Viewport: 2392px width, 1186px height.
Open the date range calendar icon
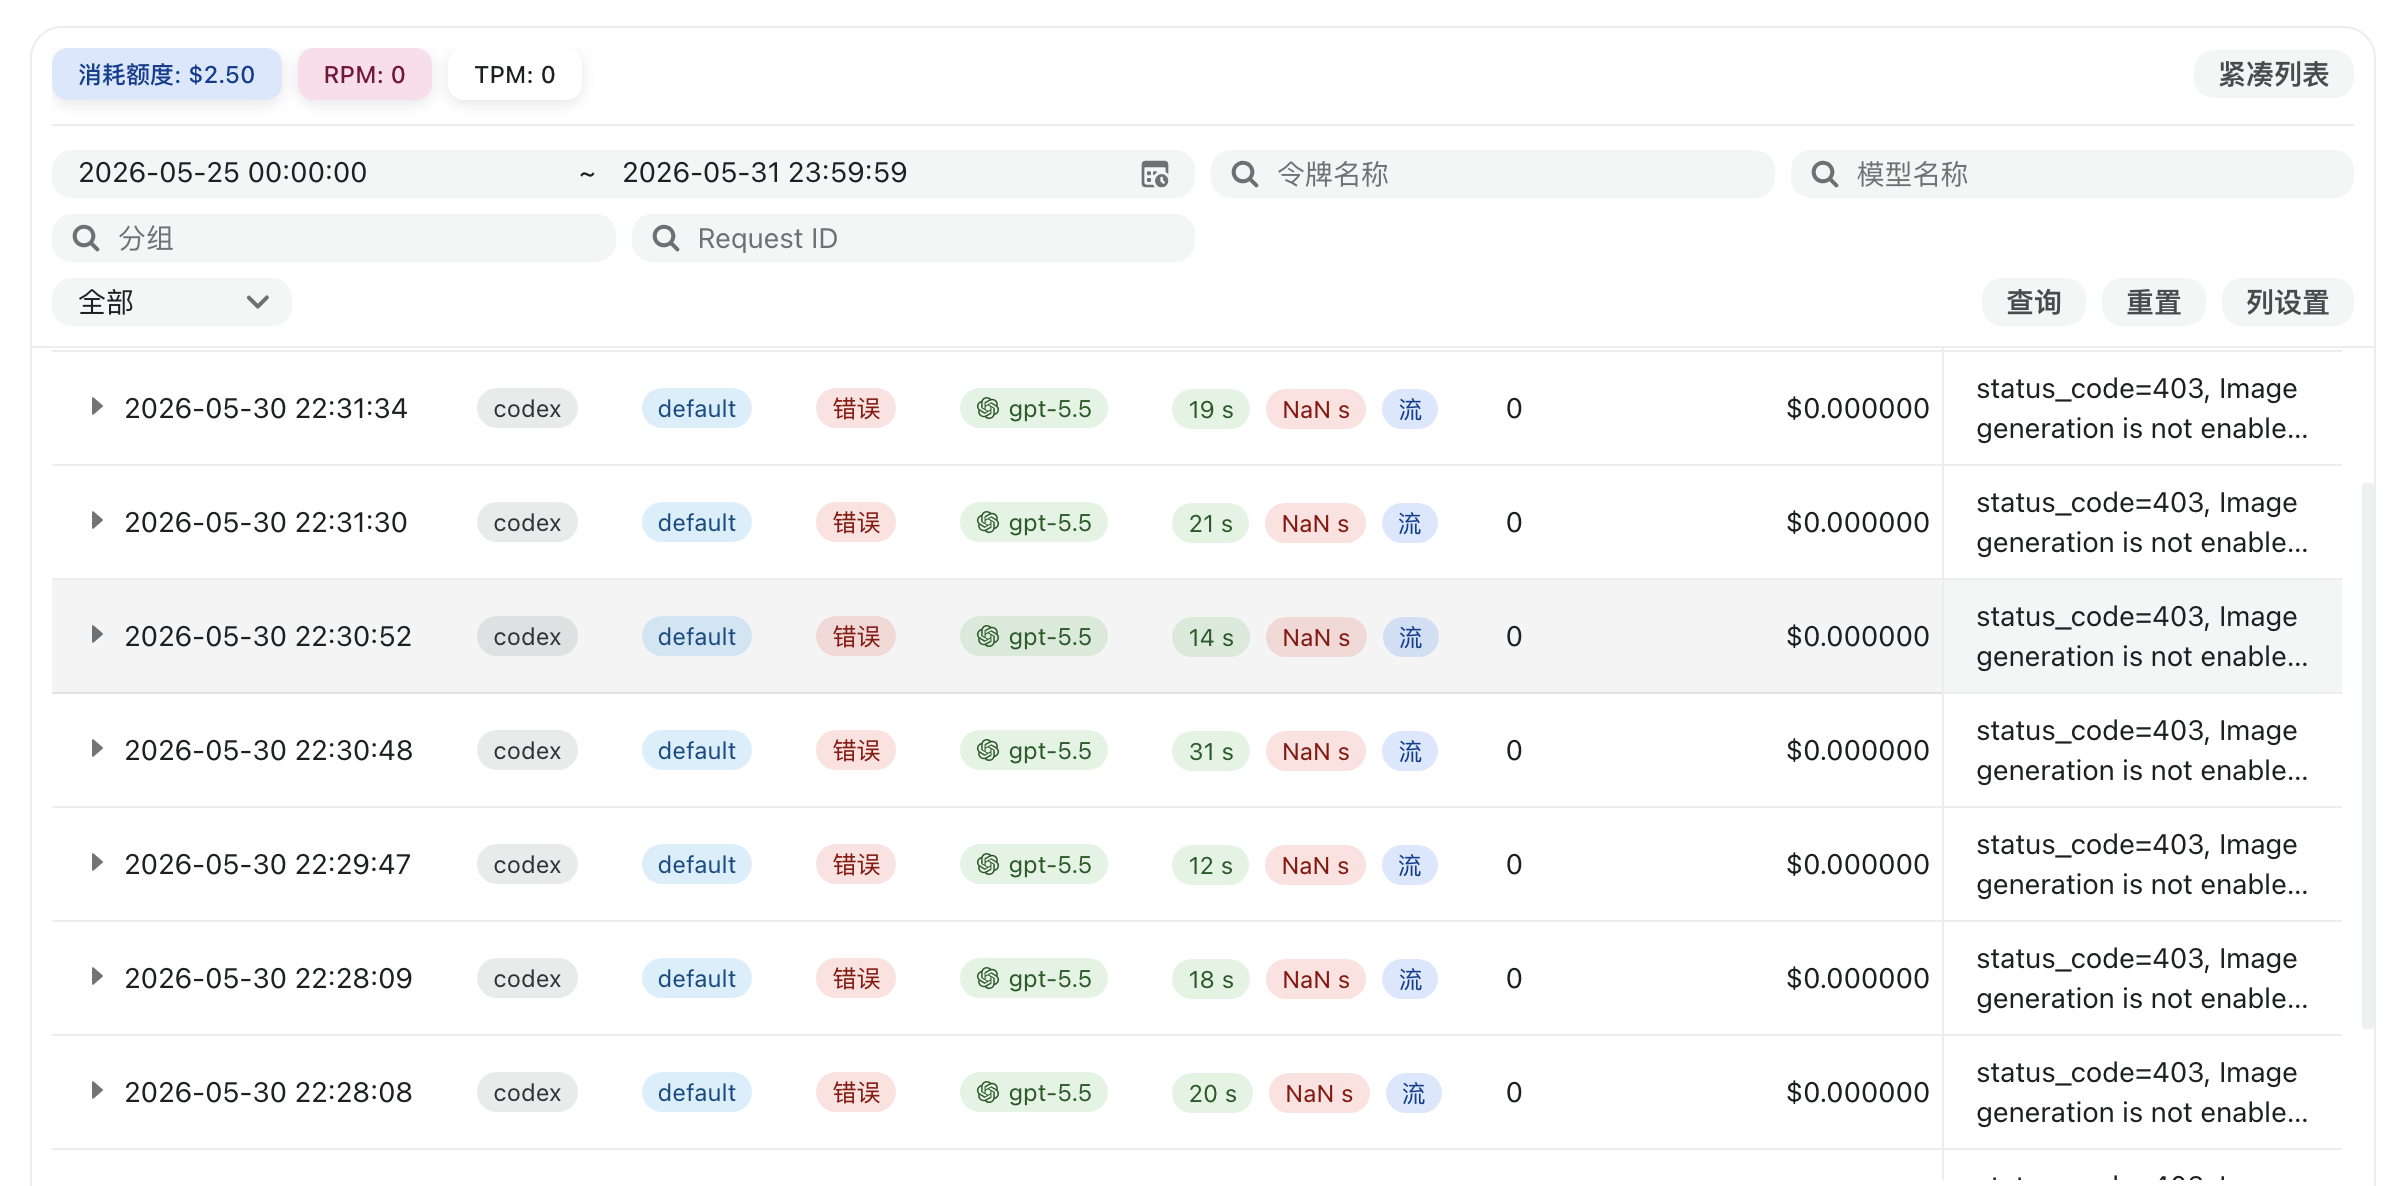point(1155,174)
